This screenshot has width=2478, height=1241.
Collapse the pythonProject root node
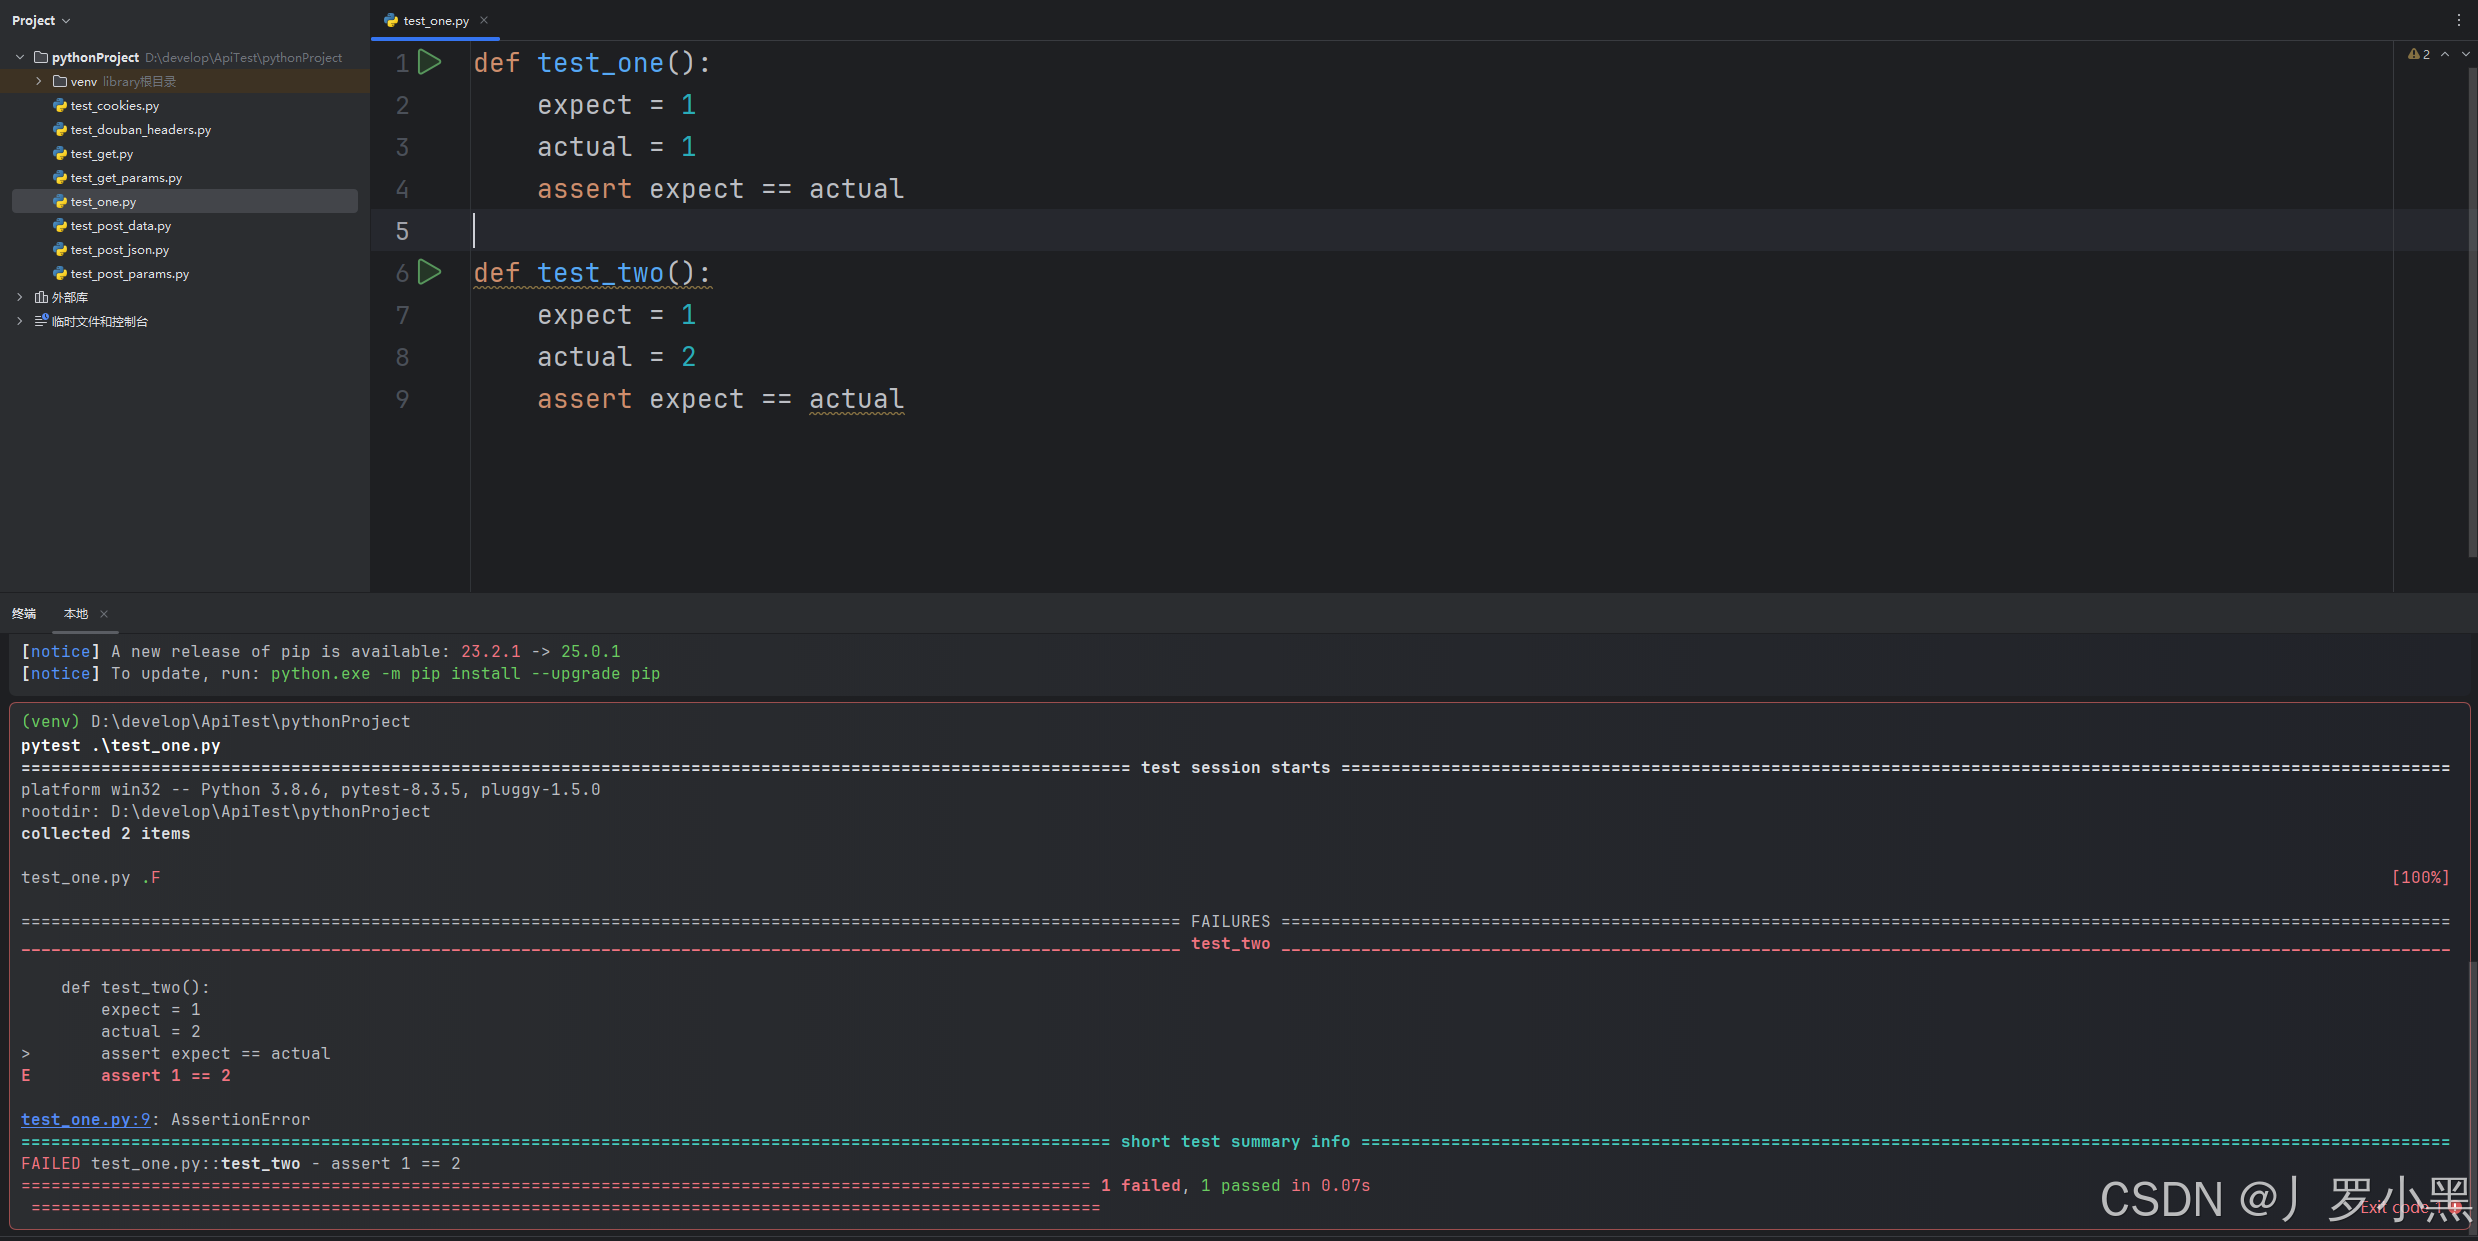(x=20, y=57)
